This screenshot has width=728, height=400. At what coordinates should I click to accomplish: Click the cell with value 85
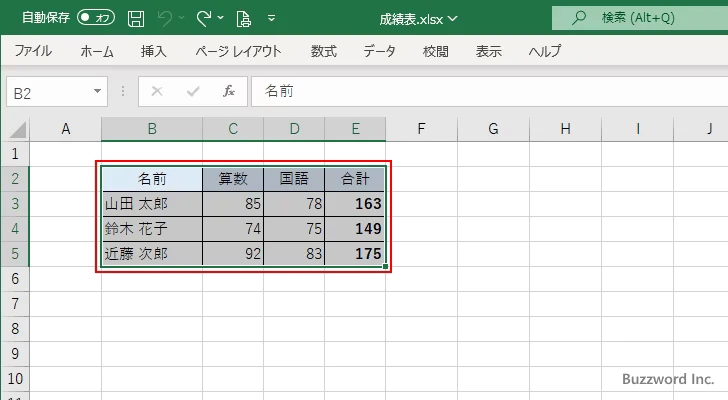(x=233, y=204)
